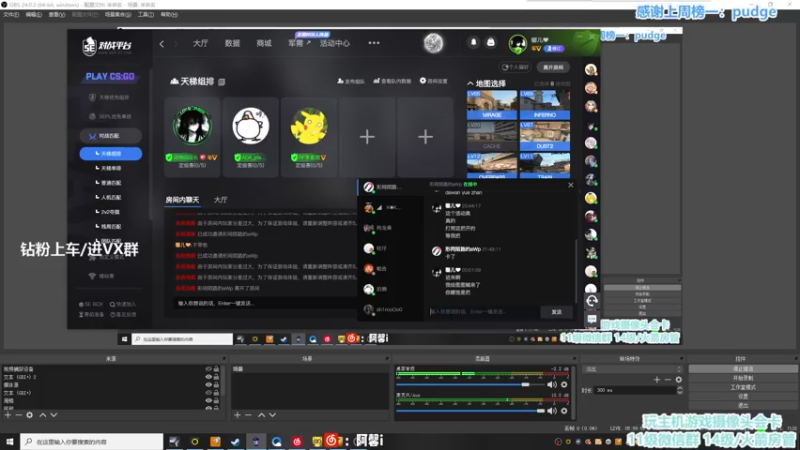Viewport: 800px width, 450px height.
Task: Enable 工作室模式 studio mode
Action: coord(743,387)
